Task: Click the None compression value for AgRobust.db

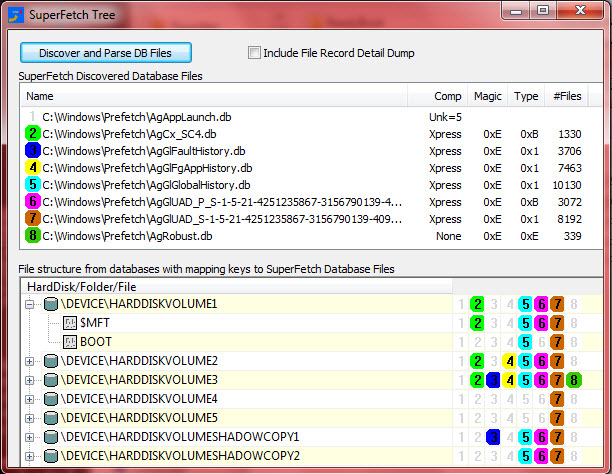Action: pyautogui.click(x=448, y=236)
